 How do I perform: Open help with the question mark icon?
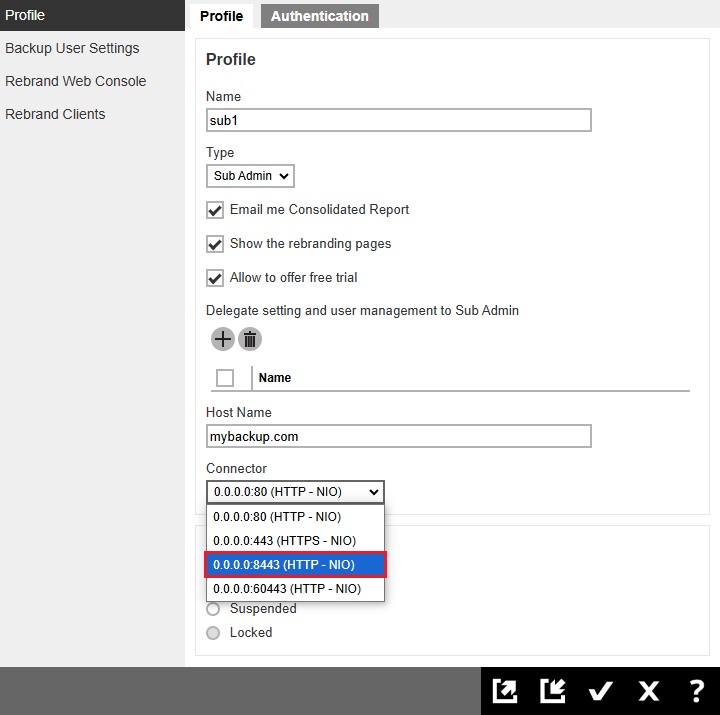tap(697, 691)
